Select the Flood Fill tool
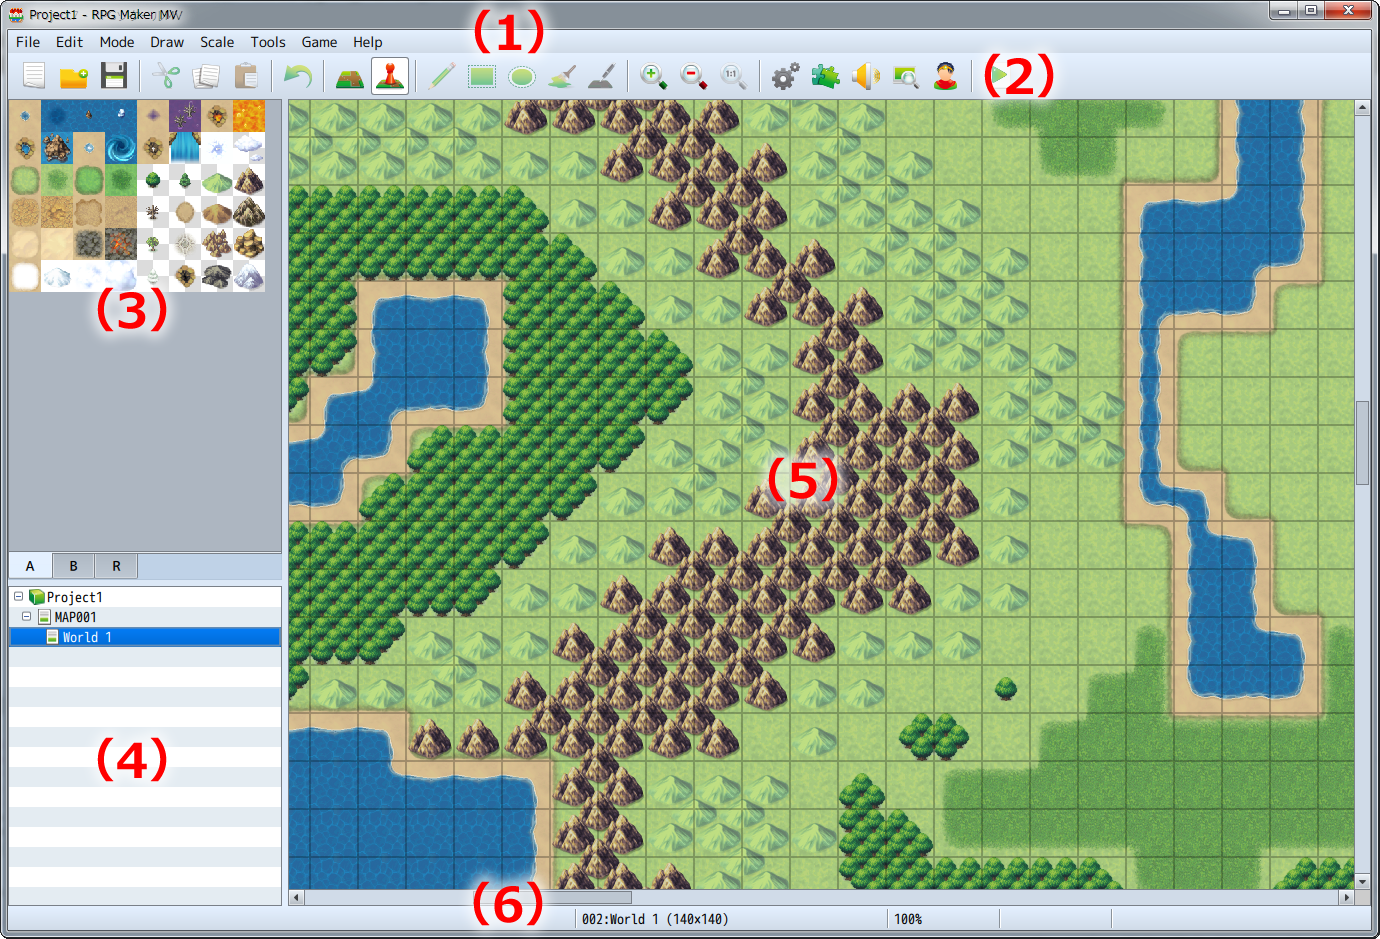Image resolution: width=1380 pixels, height=939 pixels. [560, 75]
